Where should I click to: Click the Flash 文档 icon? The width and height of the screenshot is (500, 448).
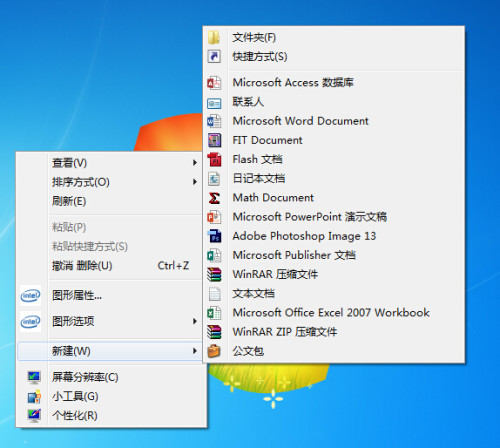point(214,159)
